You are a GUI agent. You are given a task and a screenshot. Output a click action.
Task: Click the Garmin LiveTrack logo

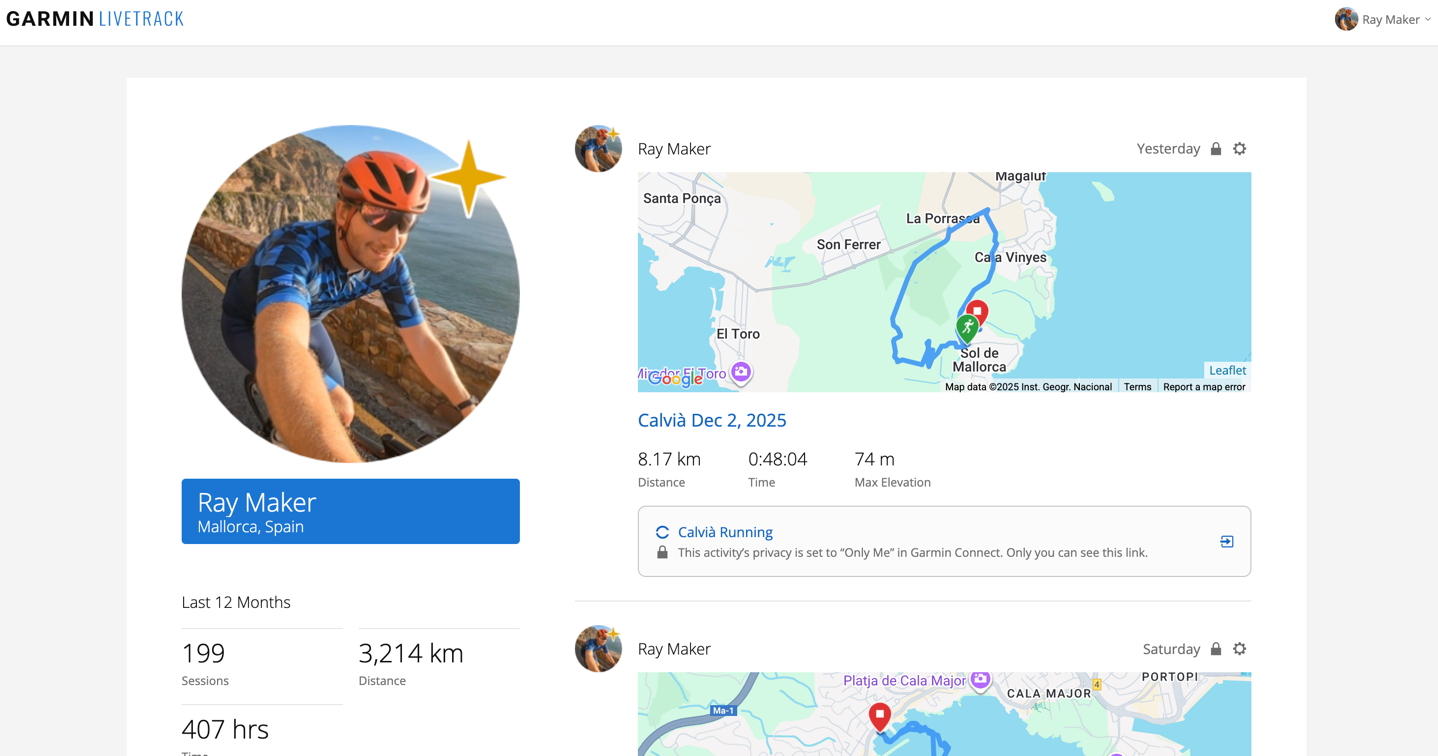pos(95,19)
